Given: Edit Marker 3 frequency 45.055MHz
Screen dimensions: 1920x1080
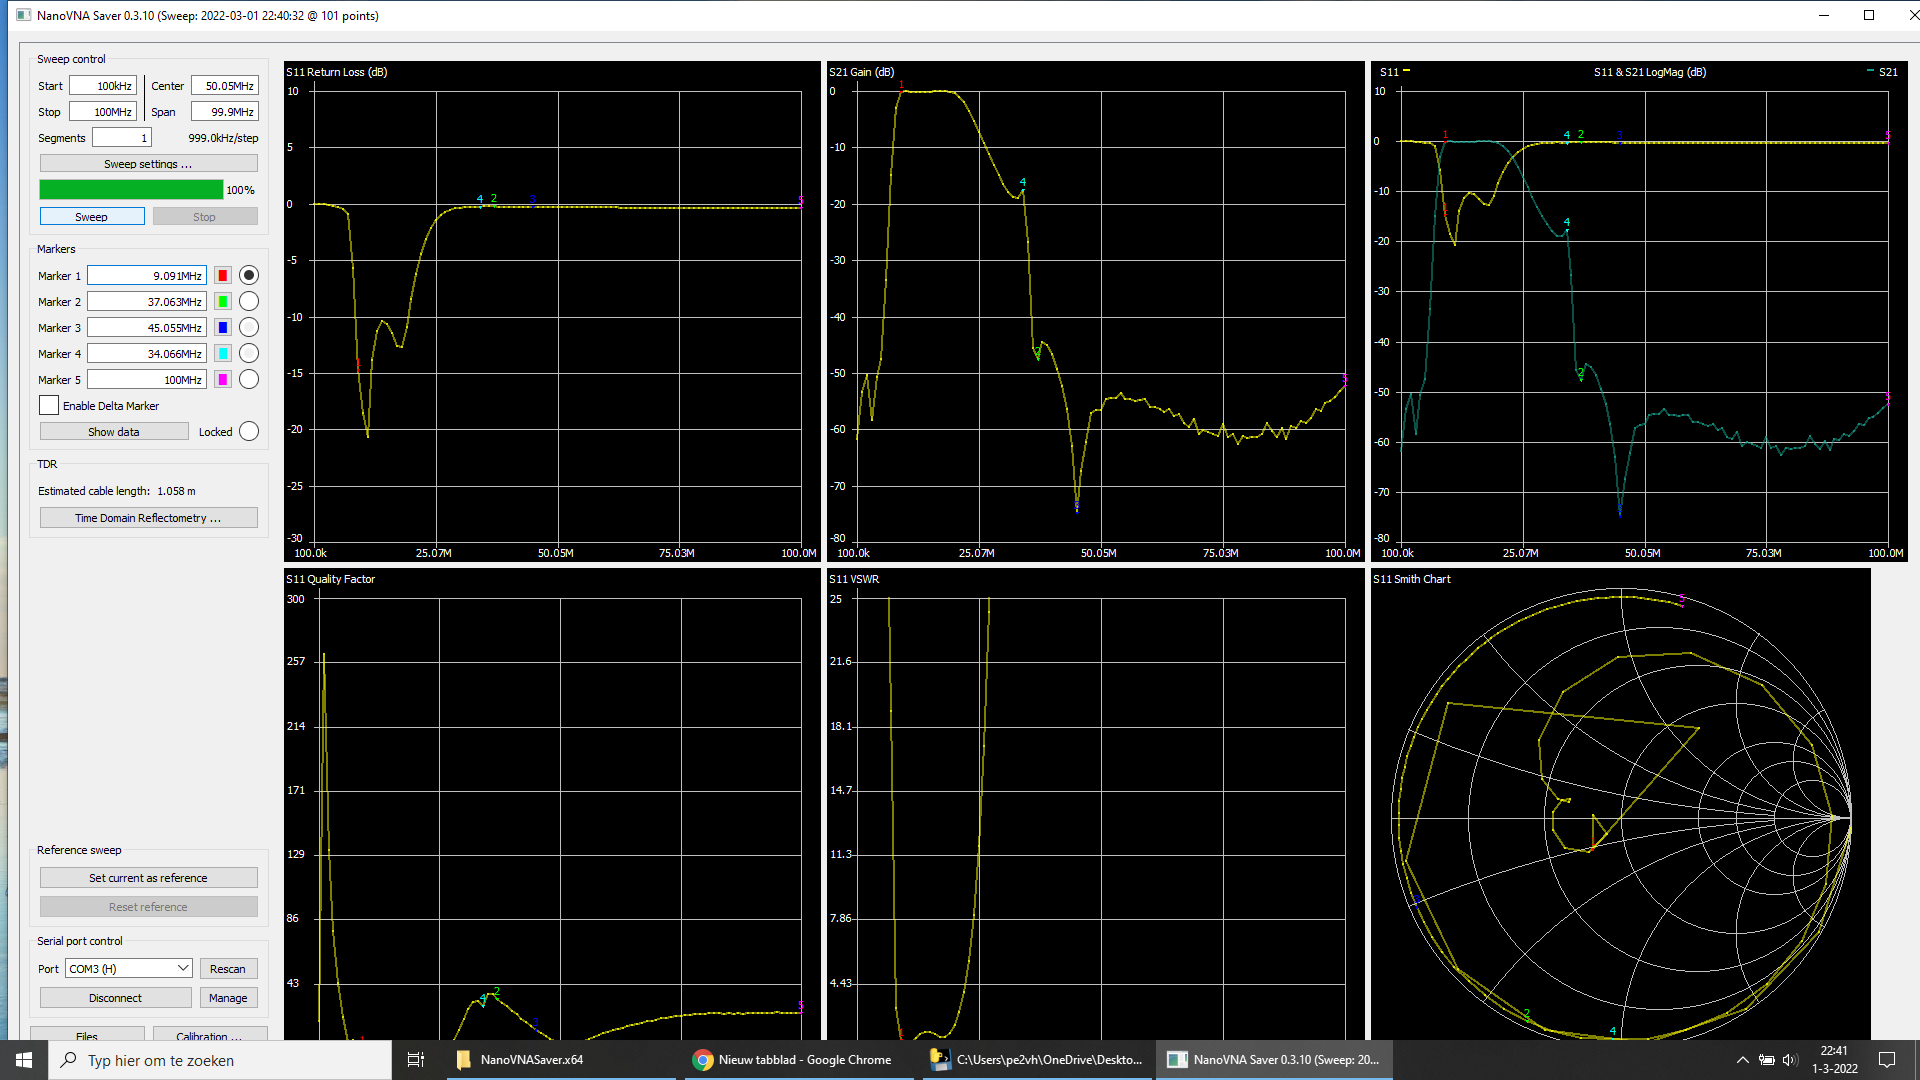Looking at the screenshot, I should (x=147, y=327).
